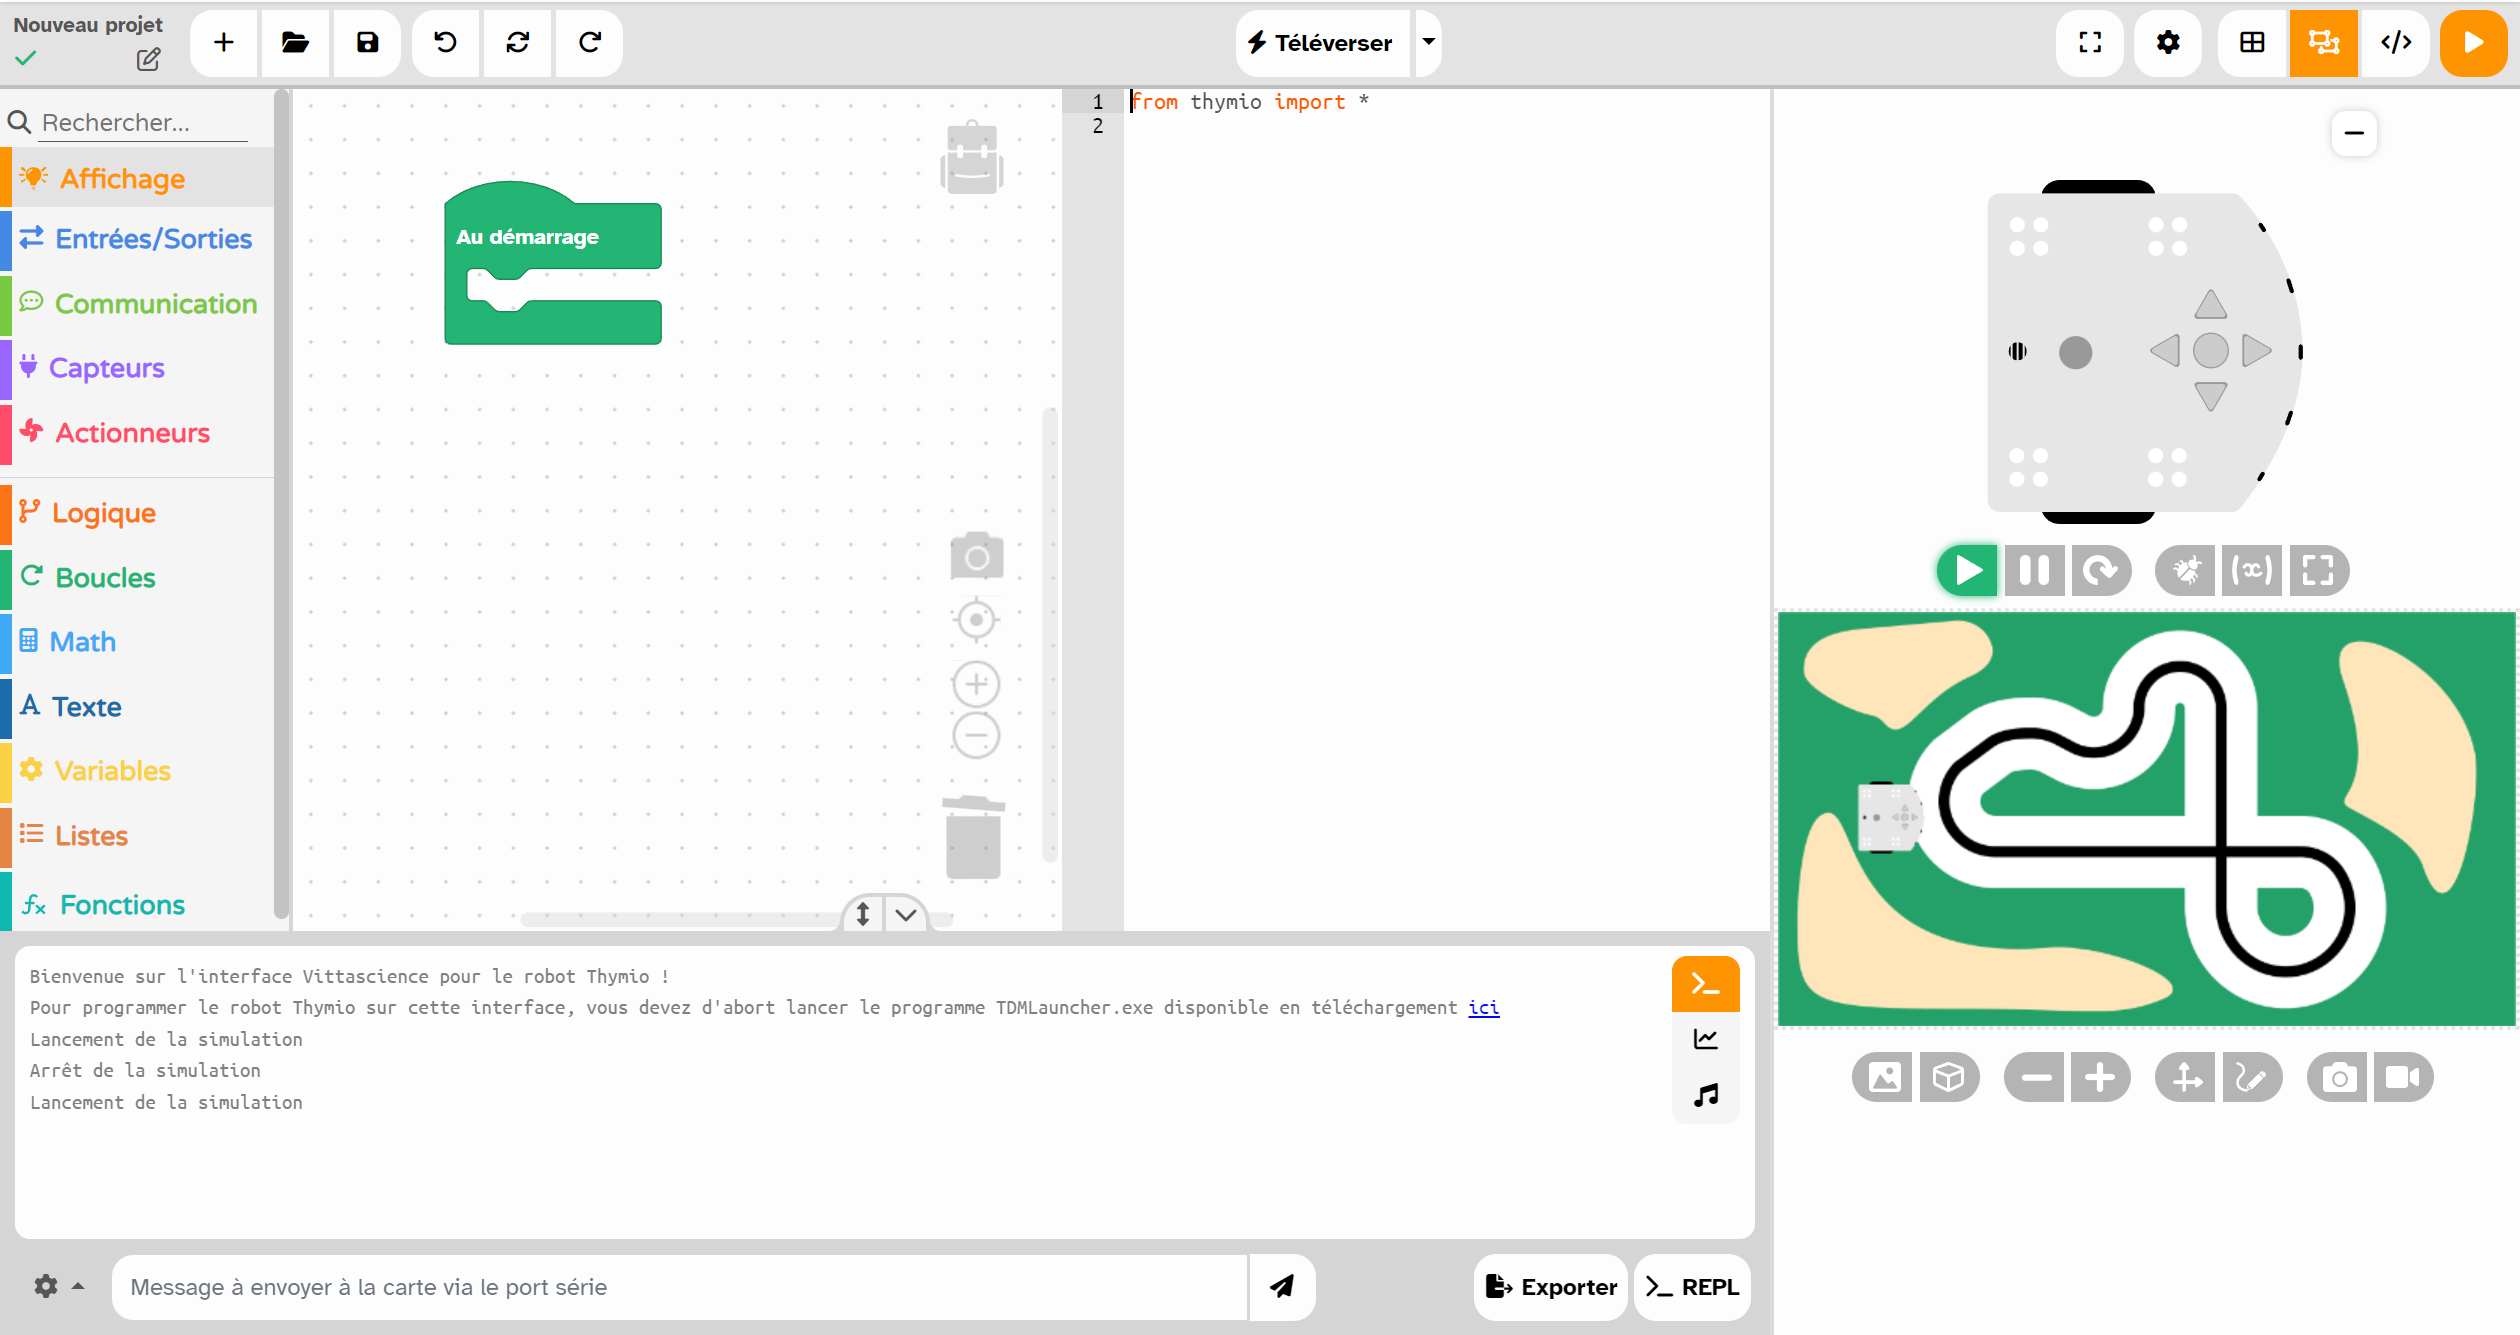Select the Variables category
Viewport: 2520px width, 1335px height.
[138, 771]
